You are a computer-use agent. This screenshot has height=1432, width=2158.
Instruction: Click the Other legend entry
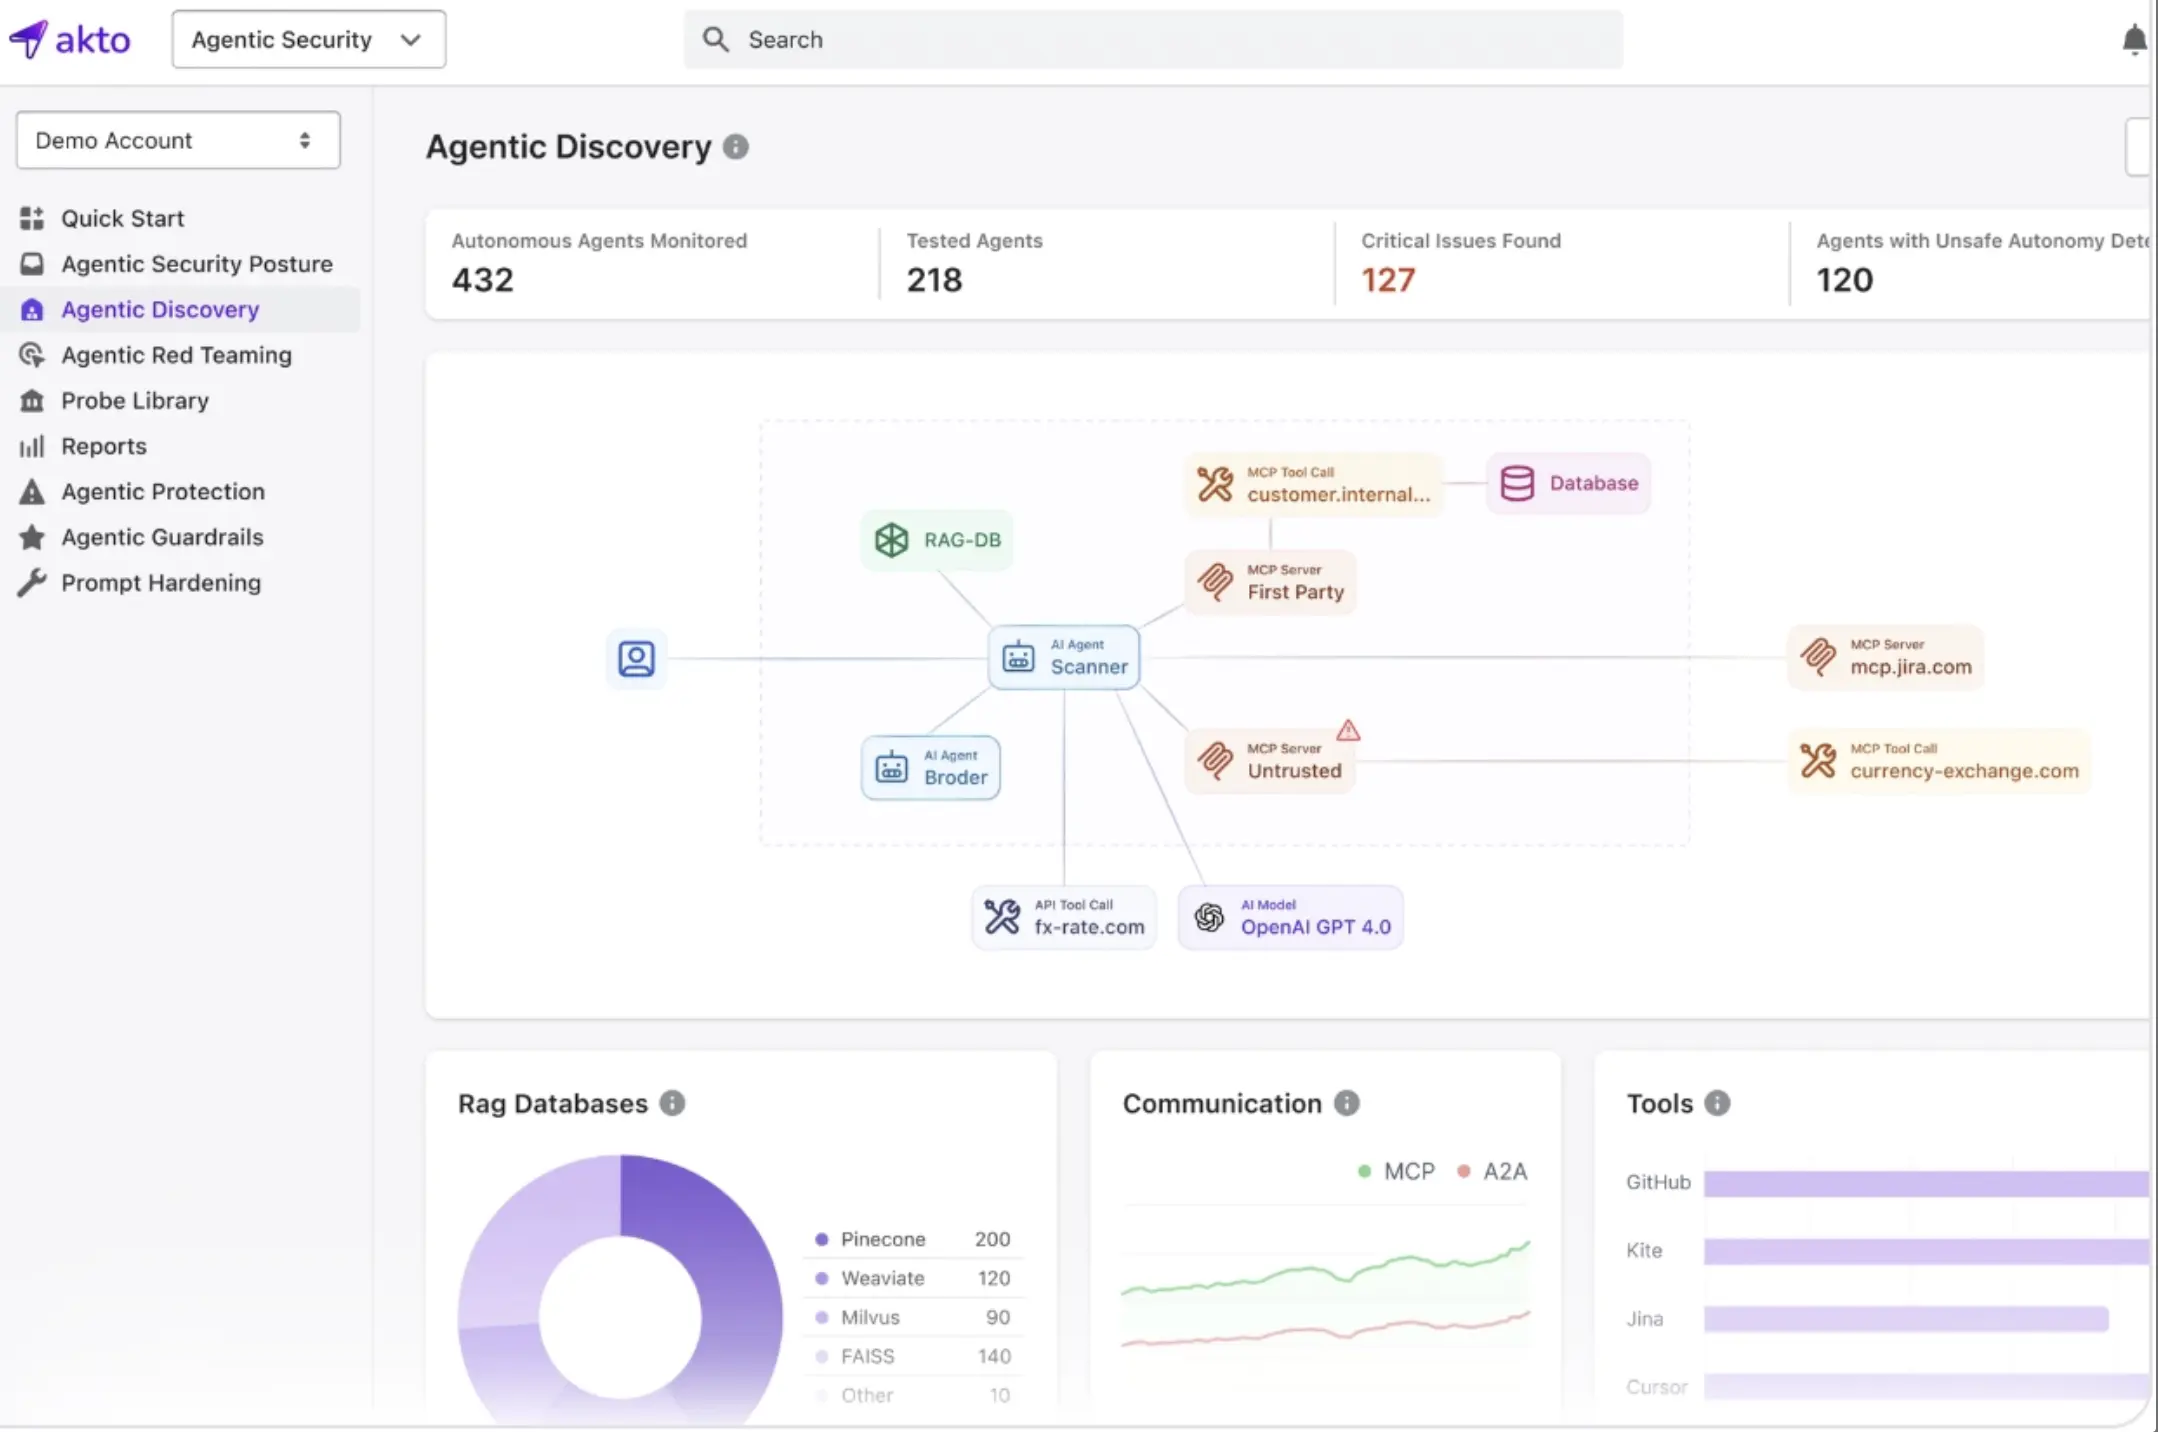click(x=912, y=1395)
